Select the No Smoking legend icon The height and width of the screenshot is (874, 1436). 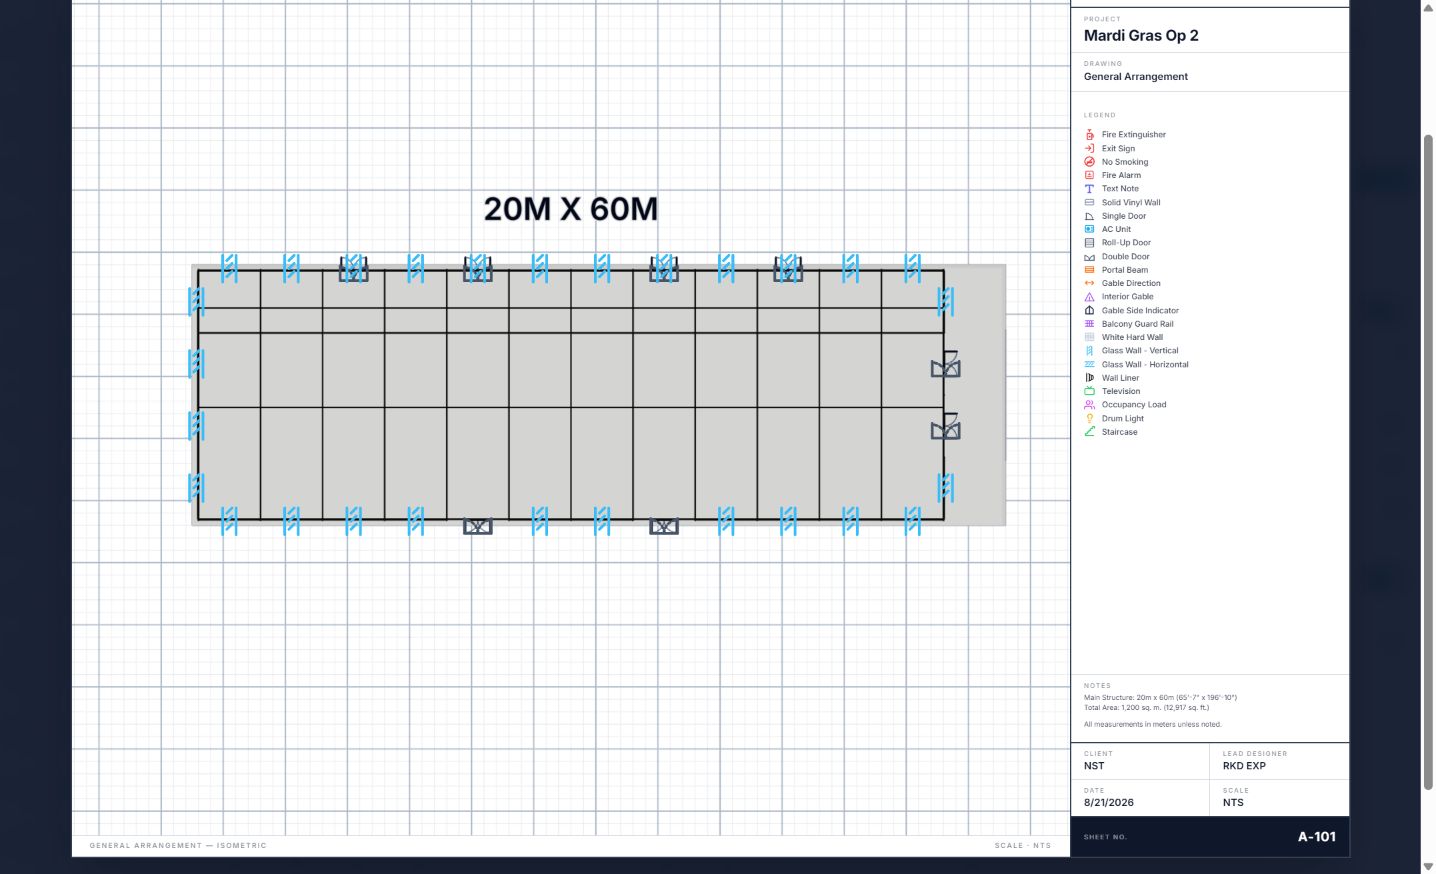(1089, 161)
